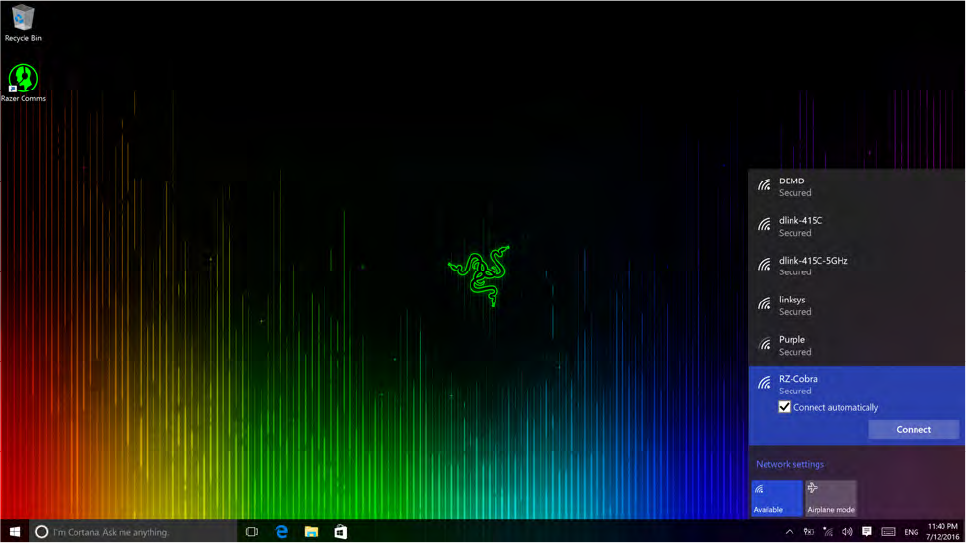The height and width of the screenshot is (543, 966).
Task: Toggle the Airplane mode tile
Action: [830, 498]
